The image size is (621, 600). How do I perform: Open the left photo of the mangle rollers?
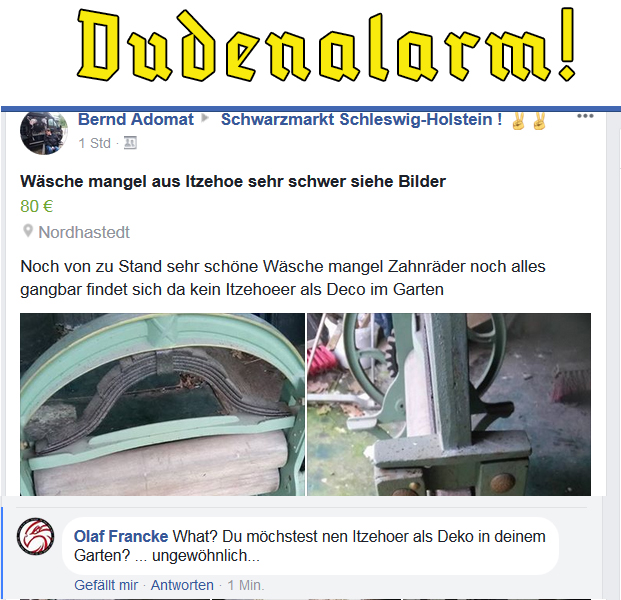click(162, 404)
